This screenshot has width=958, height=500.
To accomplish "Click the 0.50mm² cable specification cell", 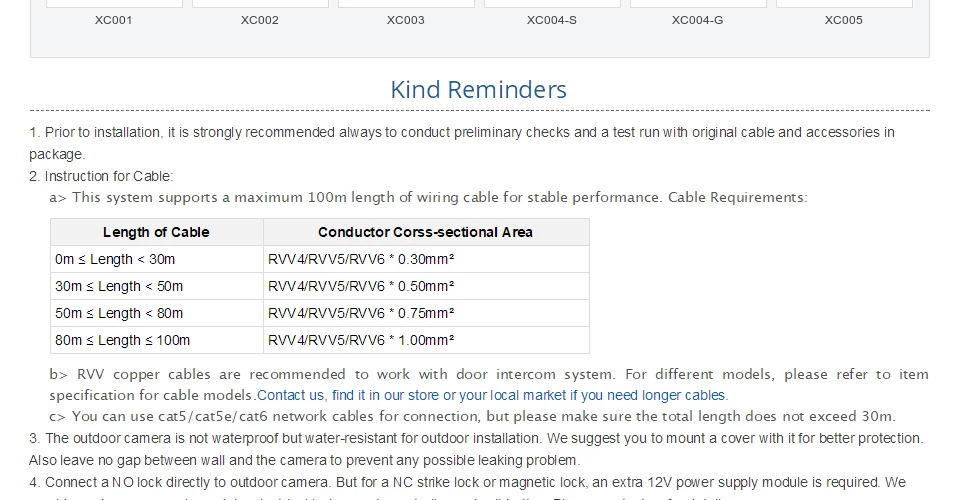I will coord(426,286).
